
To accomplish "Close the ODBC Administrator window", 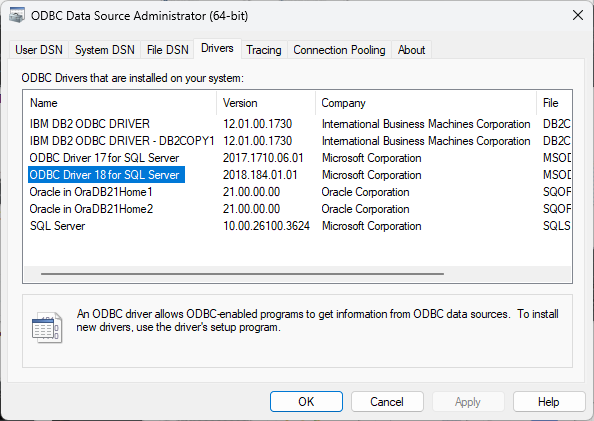I will (578, 16).
